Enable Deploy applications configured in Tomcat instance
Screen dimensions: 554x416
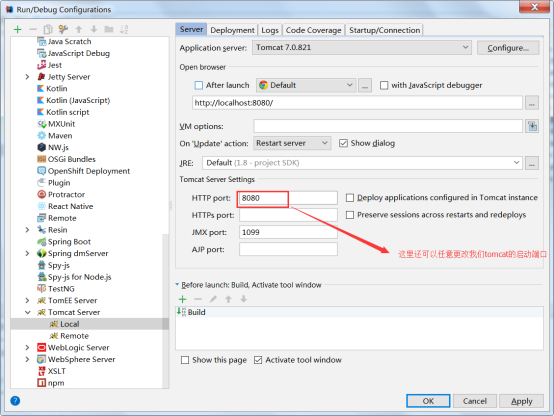coord(350,198)
